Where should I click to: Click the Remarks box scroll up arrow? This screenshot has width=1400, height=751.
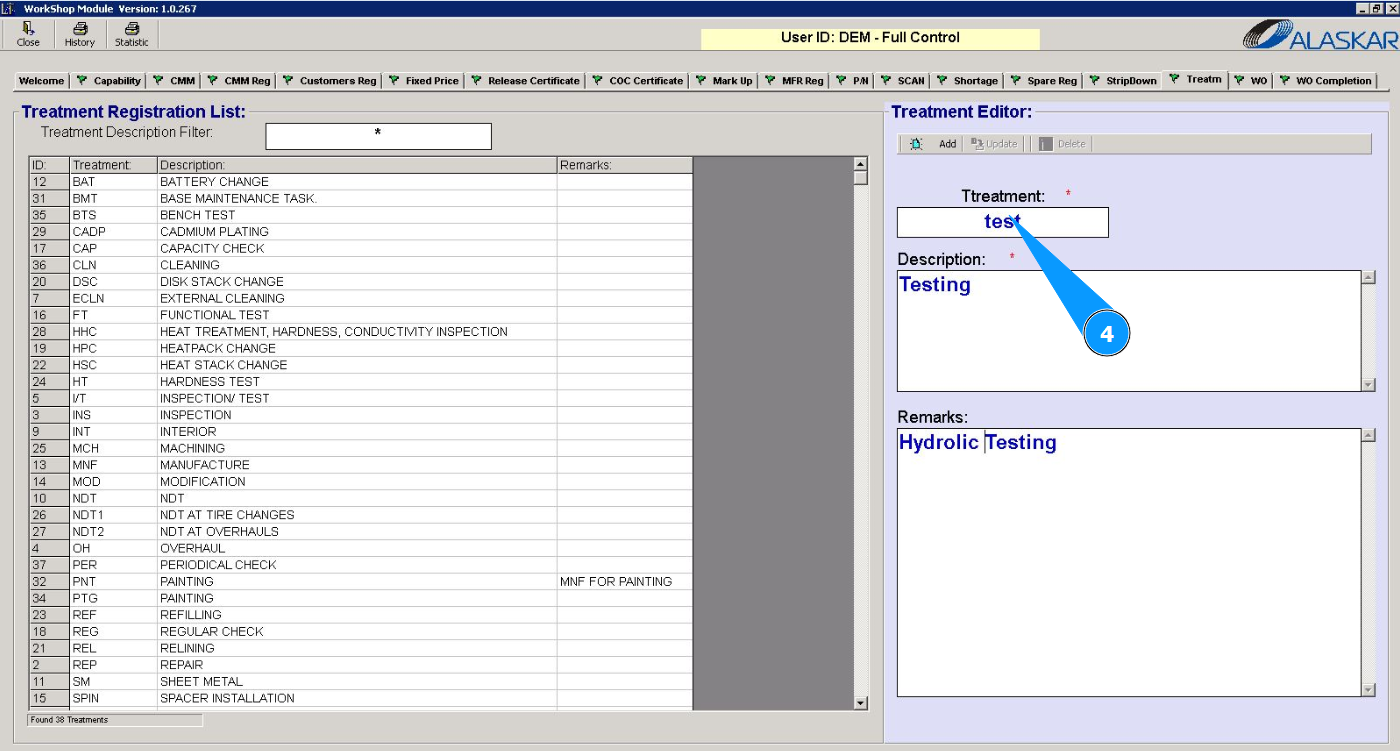(x=1369, y=435)
